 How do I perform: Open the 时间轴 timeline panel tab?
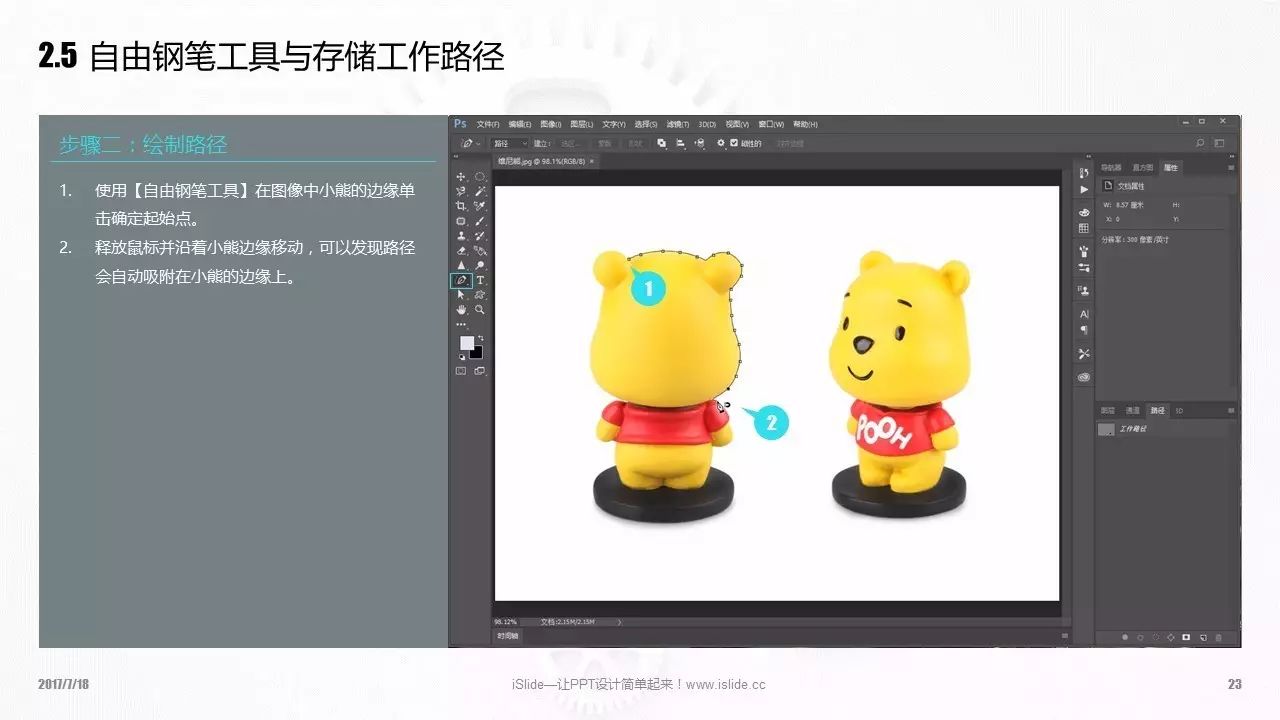[508, 636]
